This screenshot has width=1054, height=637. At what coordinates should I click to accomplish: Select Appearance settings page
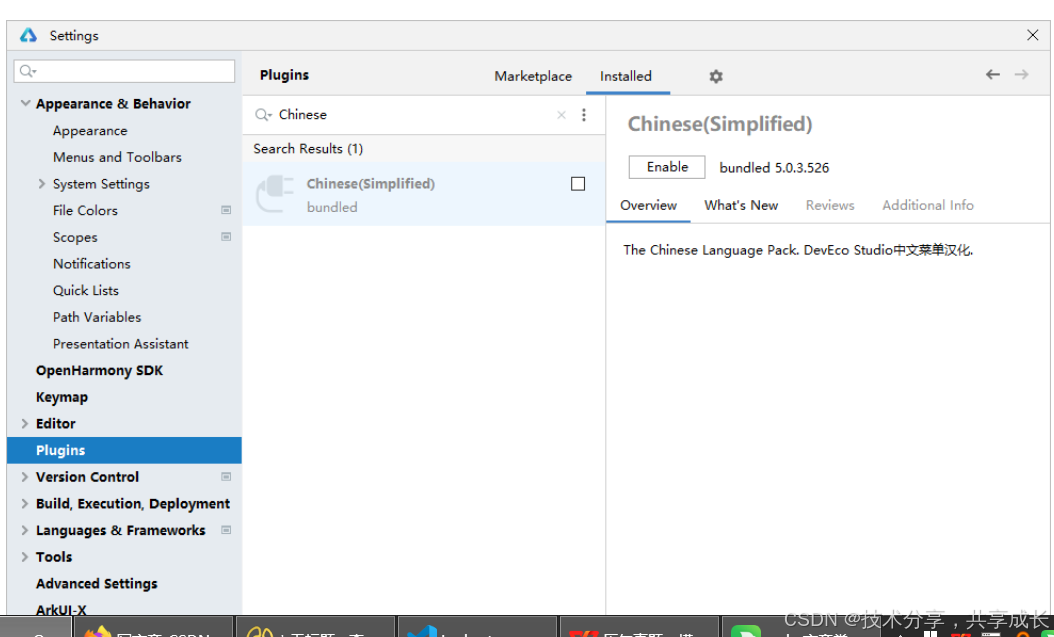[x=90, y=130]
